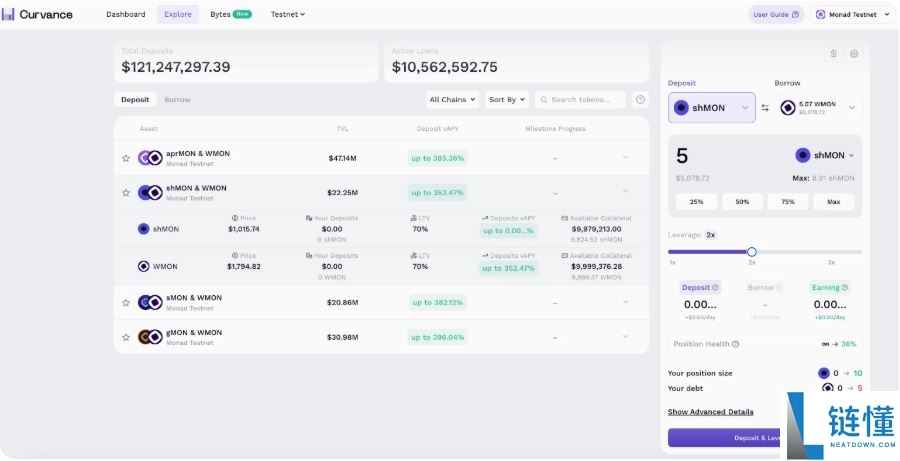Click the shMON token icon in expanded row
900x461 pixels.
click(144, 229)
